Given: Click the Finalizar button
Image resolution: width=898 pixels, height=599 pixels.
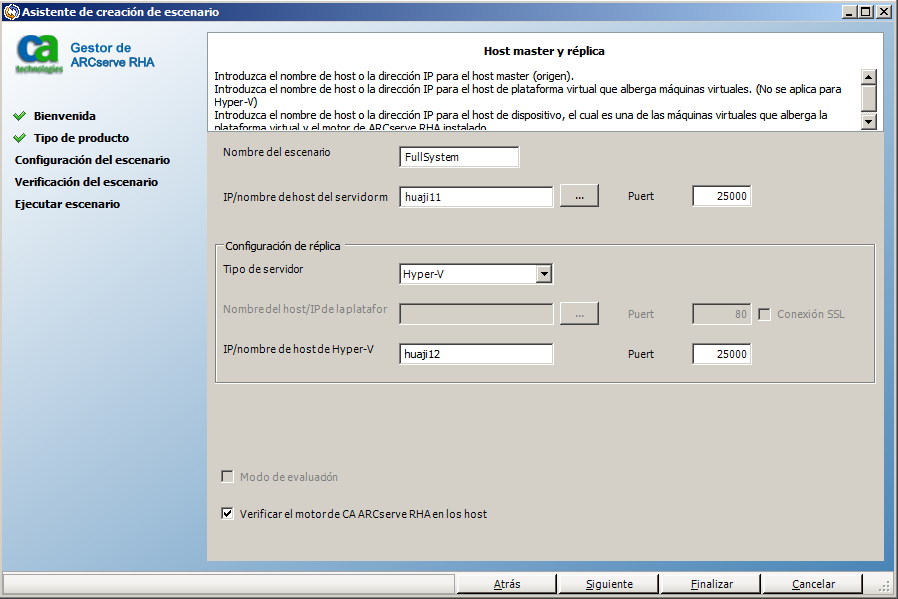Looking at the screenshot, I should [x=711, y=584].
